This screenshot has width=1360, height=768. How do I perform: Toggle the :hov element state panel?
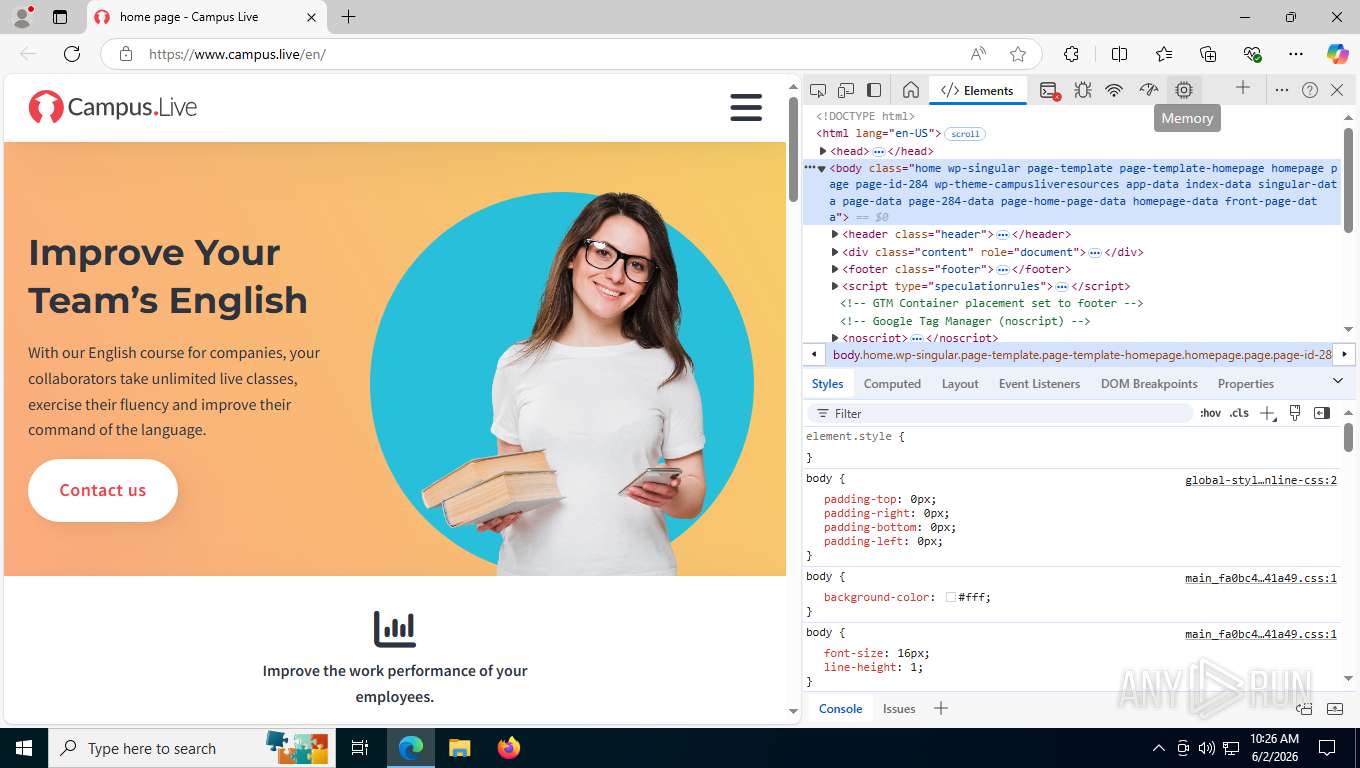1210,413
